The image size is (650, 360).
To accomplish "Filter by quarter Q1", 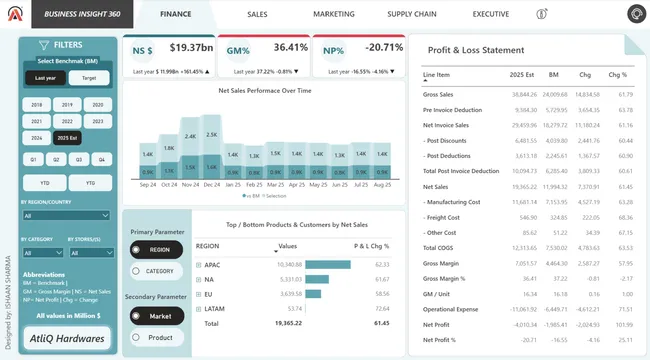I will pyautogui.click(x=33, y=160).
